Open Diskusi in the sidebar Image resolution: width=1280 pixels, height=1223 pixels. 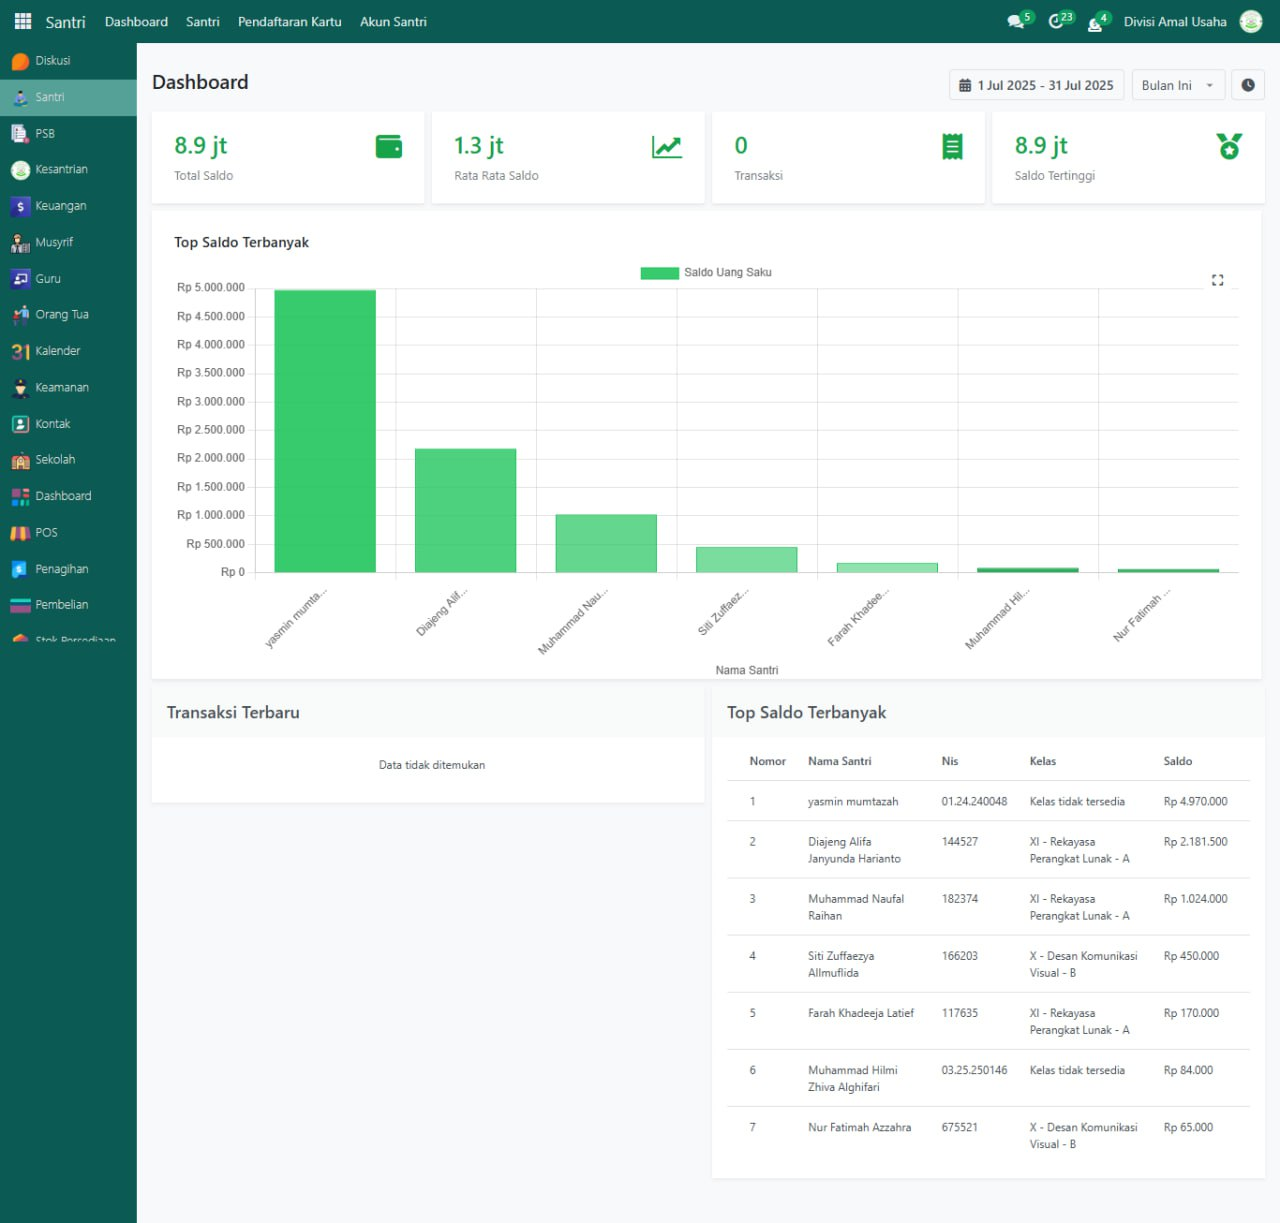pos(52,61)
